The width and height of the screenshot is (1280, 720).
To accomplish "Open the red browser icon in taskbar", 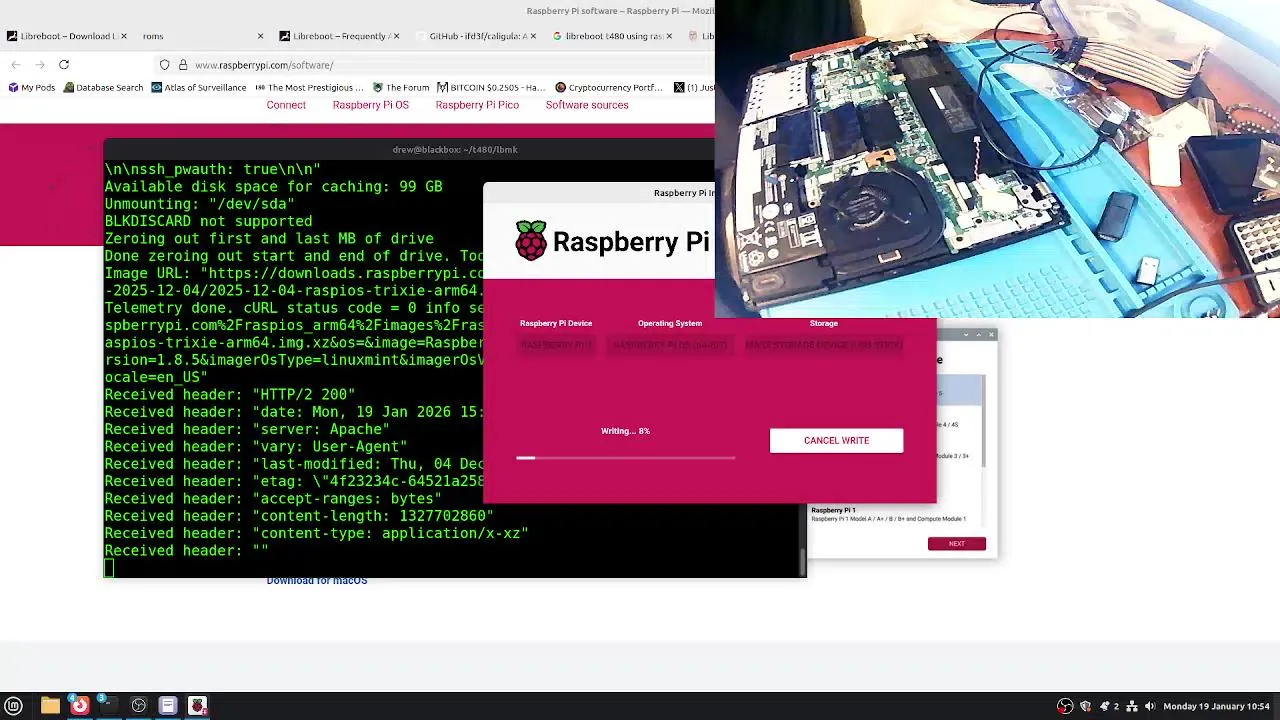I will (79, 706).
